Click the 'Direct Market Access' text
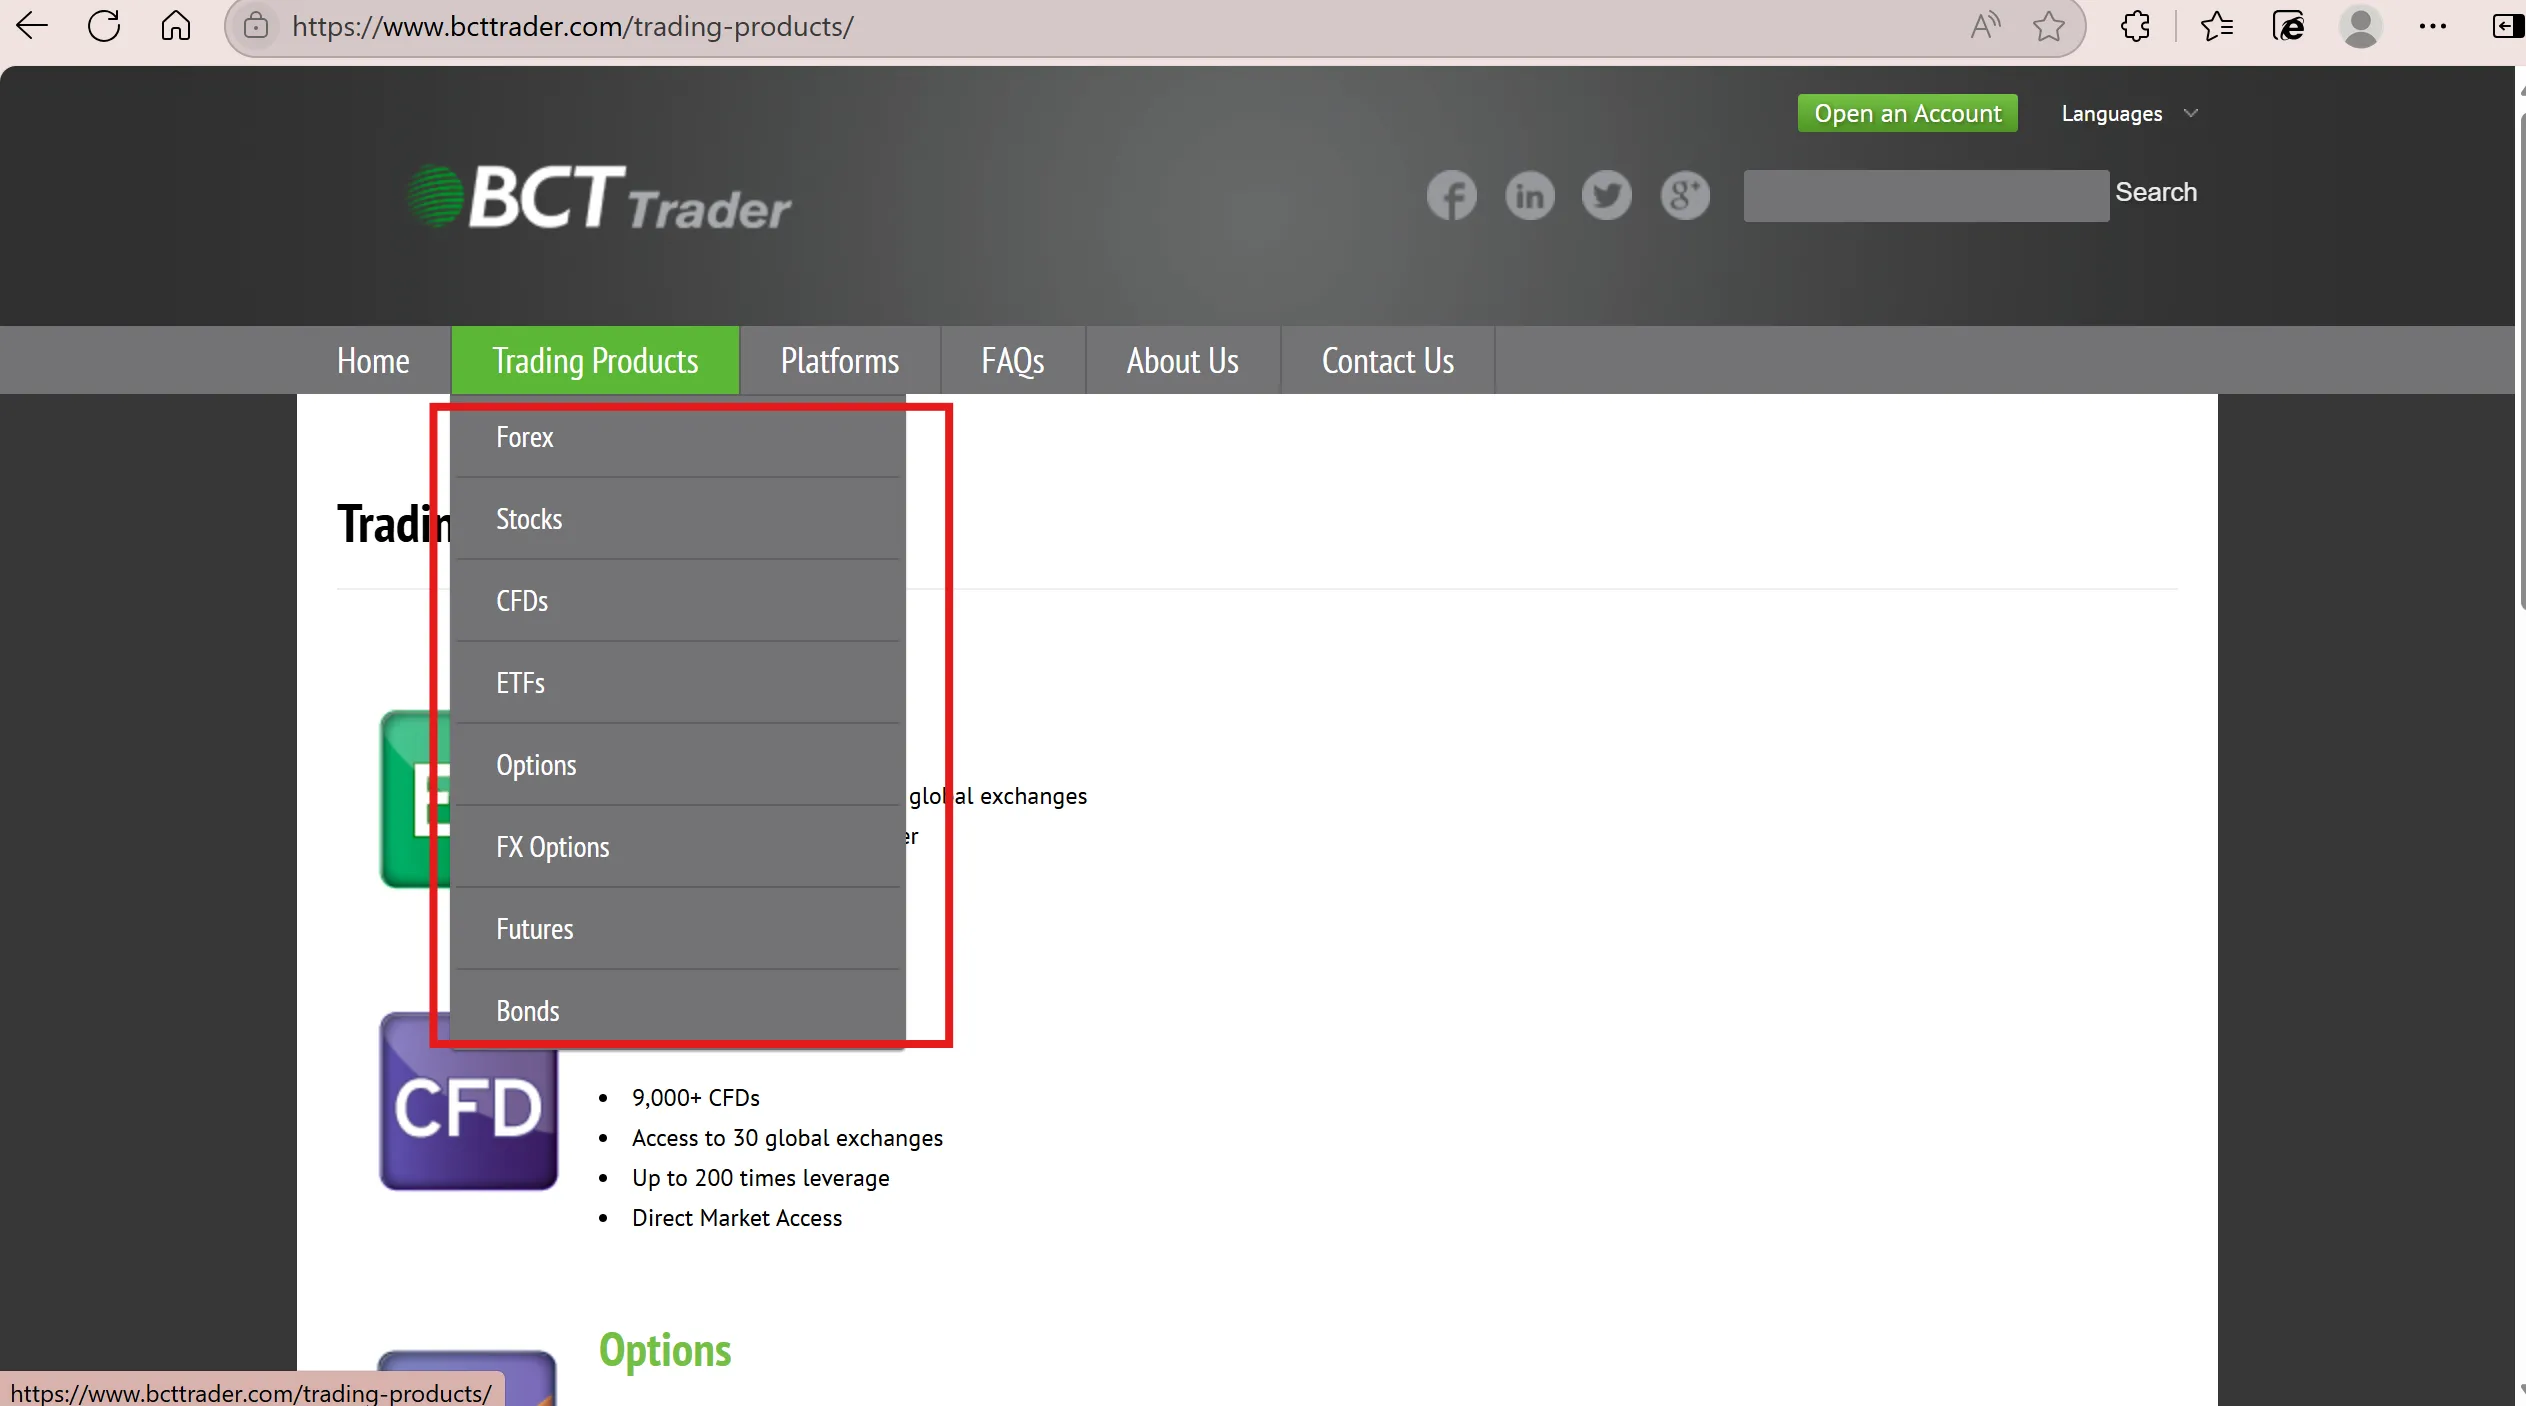The width and height of the screenshot is (2526, 1406). pyautogui.click(x=737, y=1218)
